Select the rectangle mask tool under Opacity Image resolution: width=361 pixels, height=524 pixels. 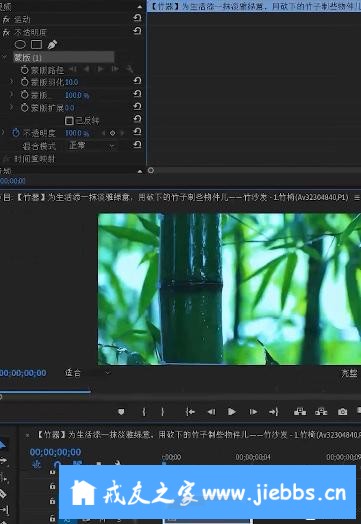click(x=36, y=44)
